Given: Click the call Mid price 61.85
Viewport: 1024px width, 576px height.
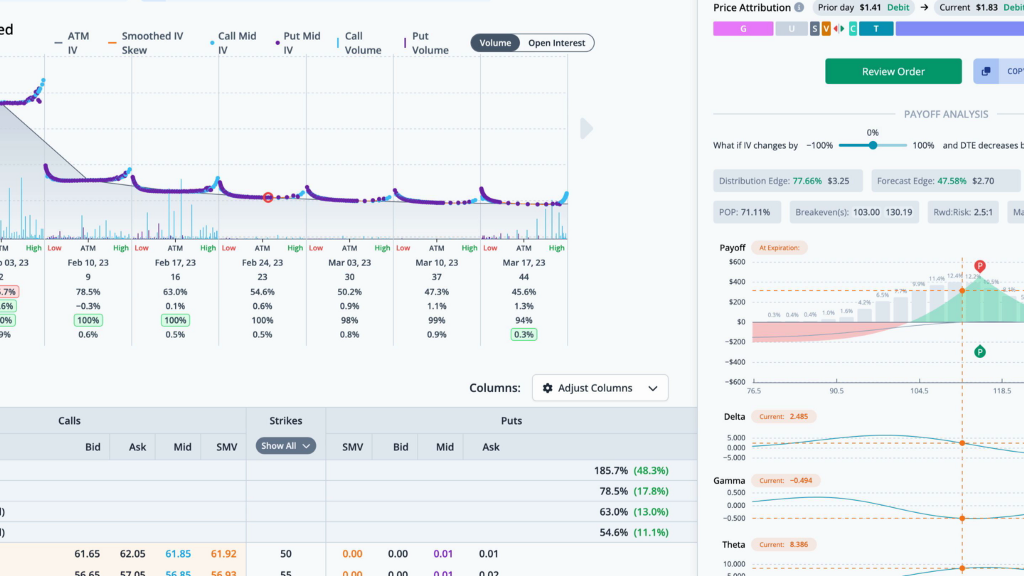Looking at the screenshot, I should (x=178, y=554).
